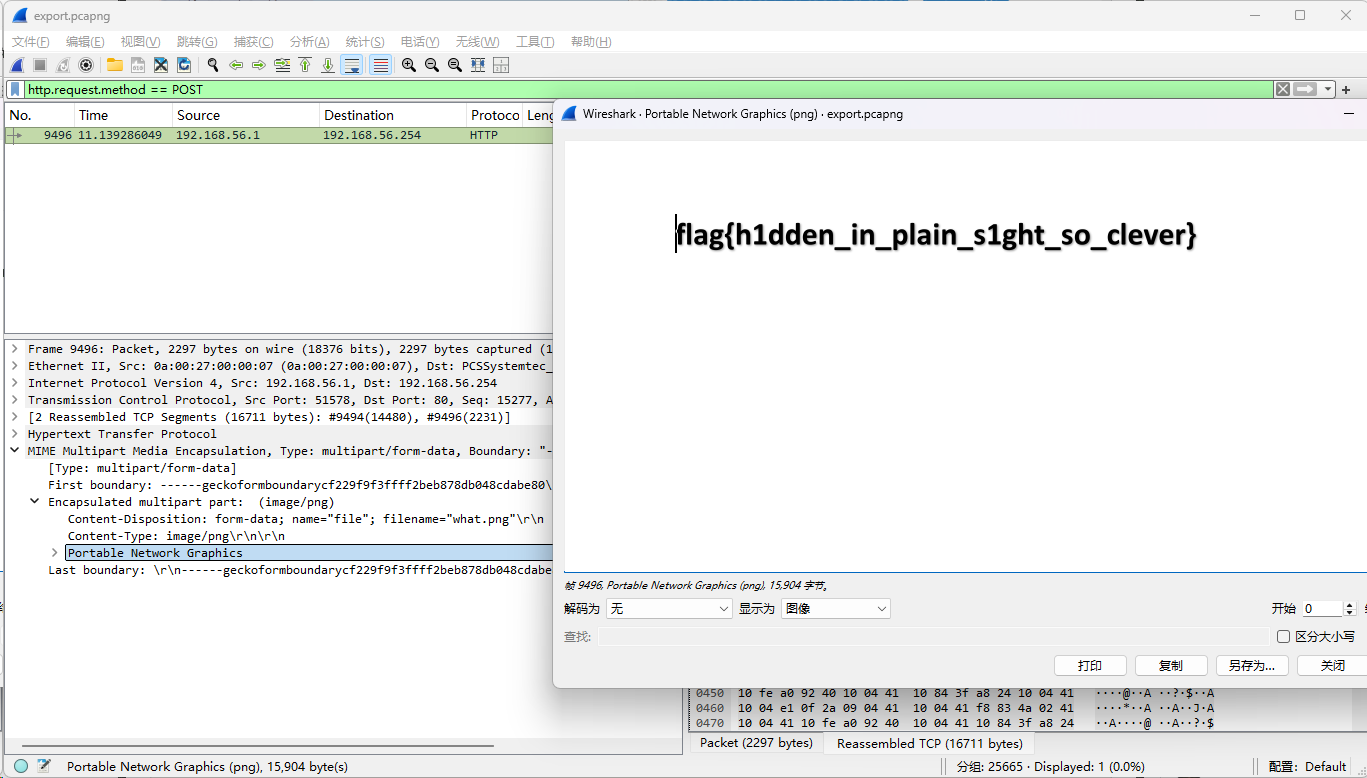Open the 解码为 dropdown
Image resolution: width=1367 pixels, height=778 pixels.
pos(669,609)
